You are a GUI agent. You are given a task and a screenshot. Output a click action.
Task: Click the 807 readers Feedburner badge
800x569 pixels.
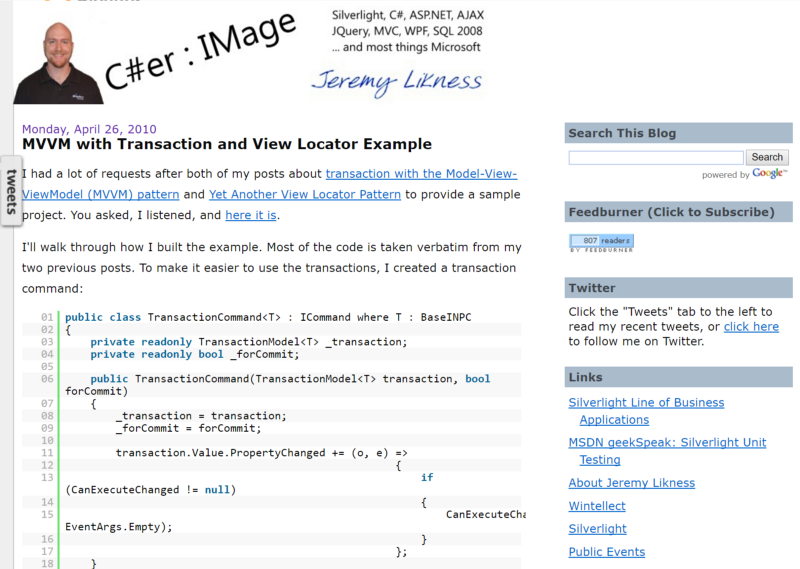click(602, 242)
